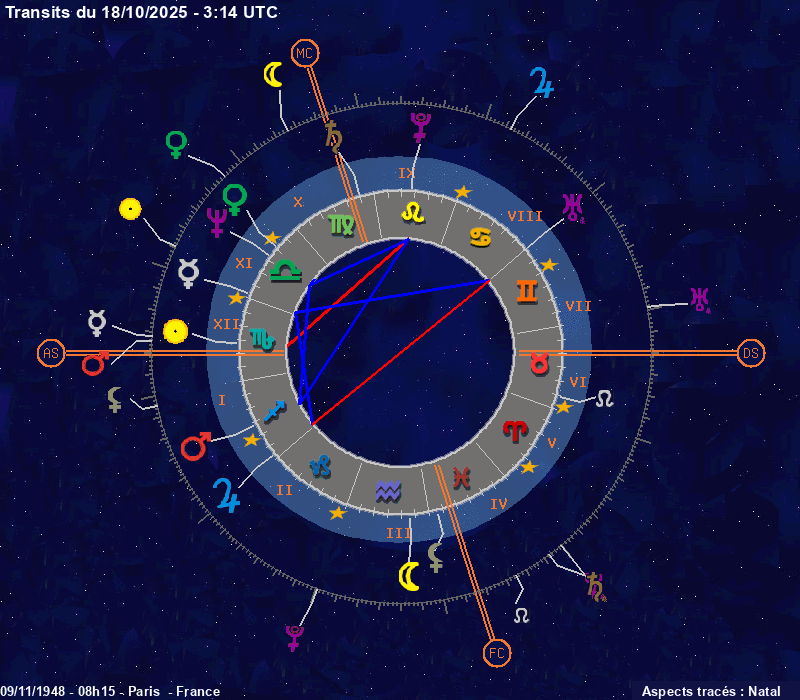The width and height of the screenshot is (800, 700).
Task: Click the Transits date title text
Action: (142, 12)
